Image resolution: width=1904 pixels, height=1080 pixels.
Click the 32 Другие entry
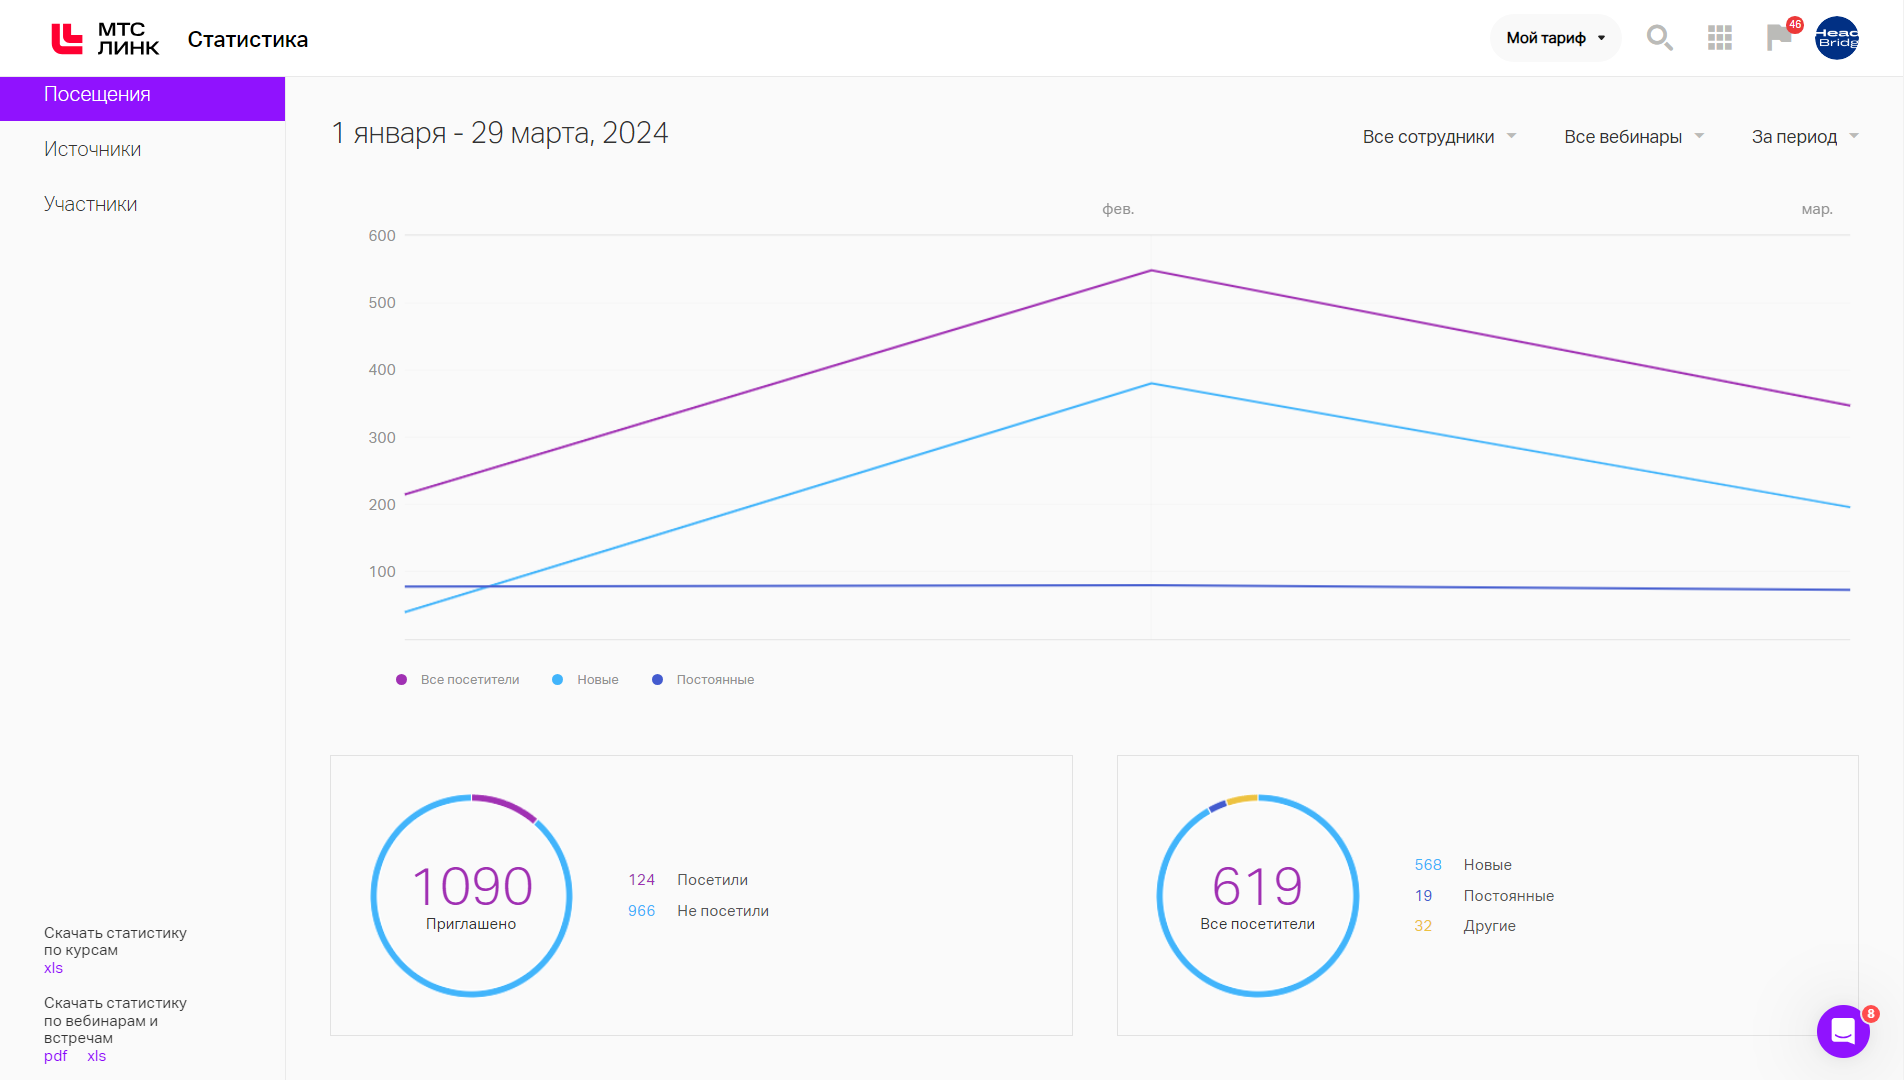[x=1465, y=926]
